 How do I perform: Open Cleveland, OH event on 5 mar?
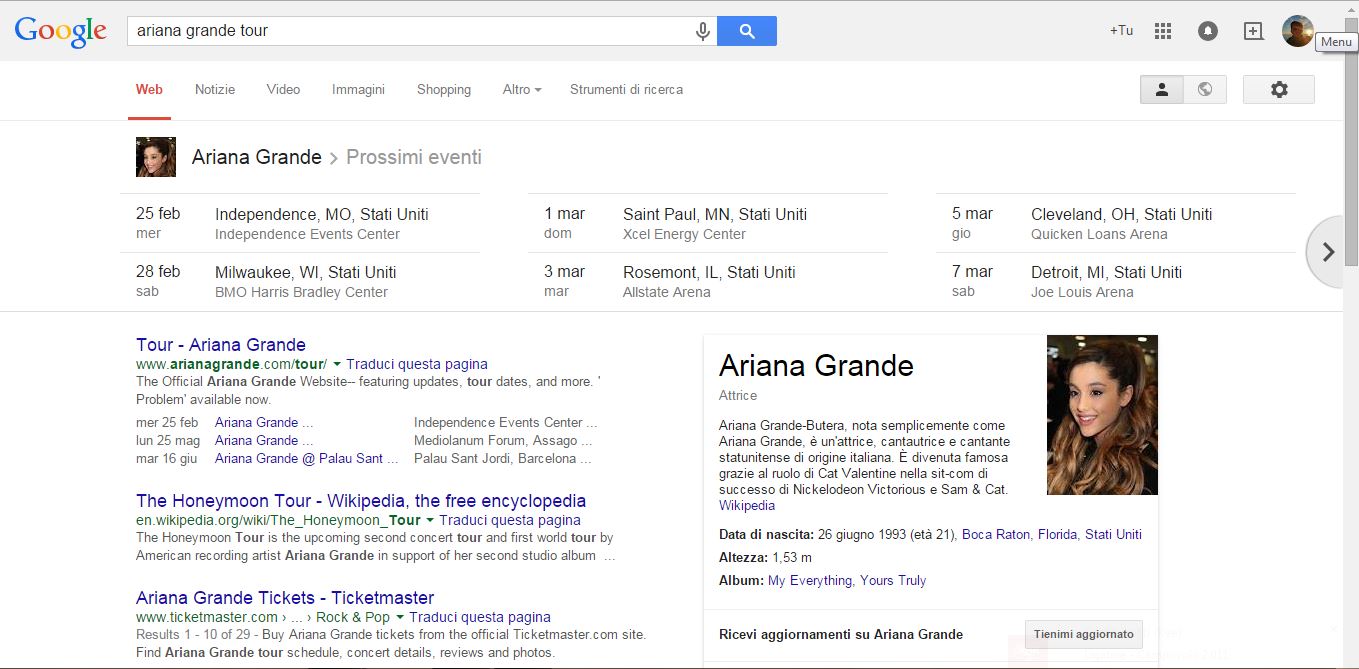[x=1116, y=223]
